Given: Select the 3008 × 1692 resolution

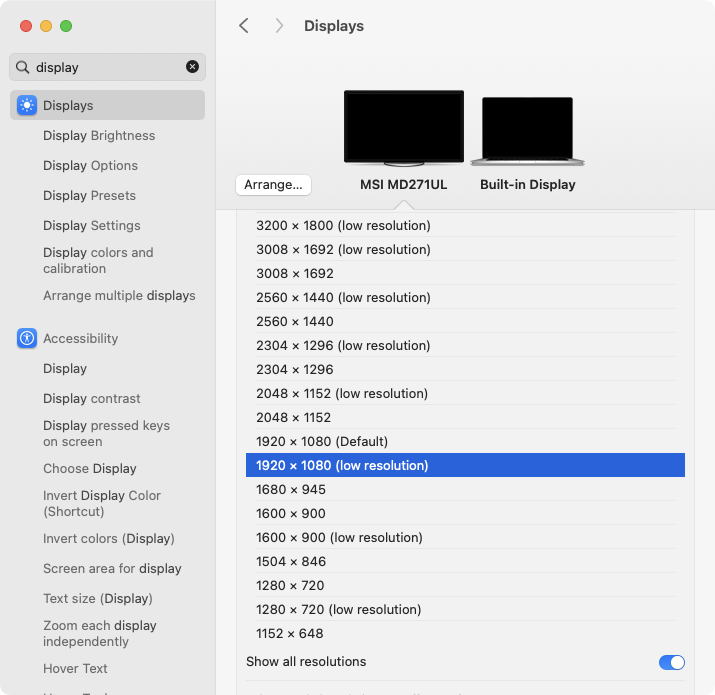Looking at the screenshot, I should (465, 274).
